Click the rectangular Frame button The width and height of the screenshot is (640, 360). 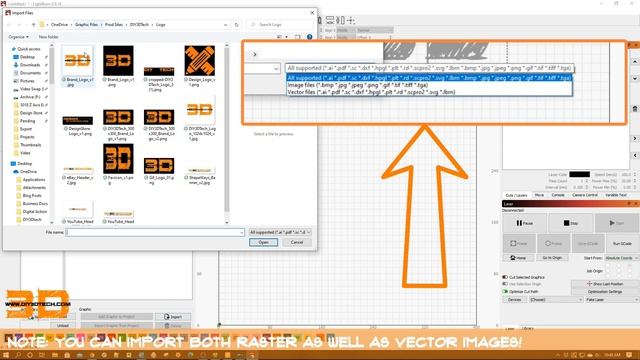click(519, 243)
